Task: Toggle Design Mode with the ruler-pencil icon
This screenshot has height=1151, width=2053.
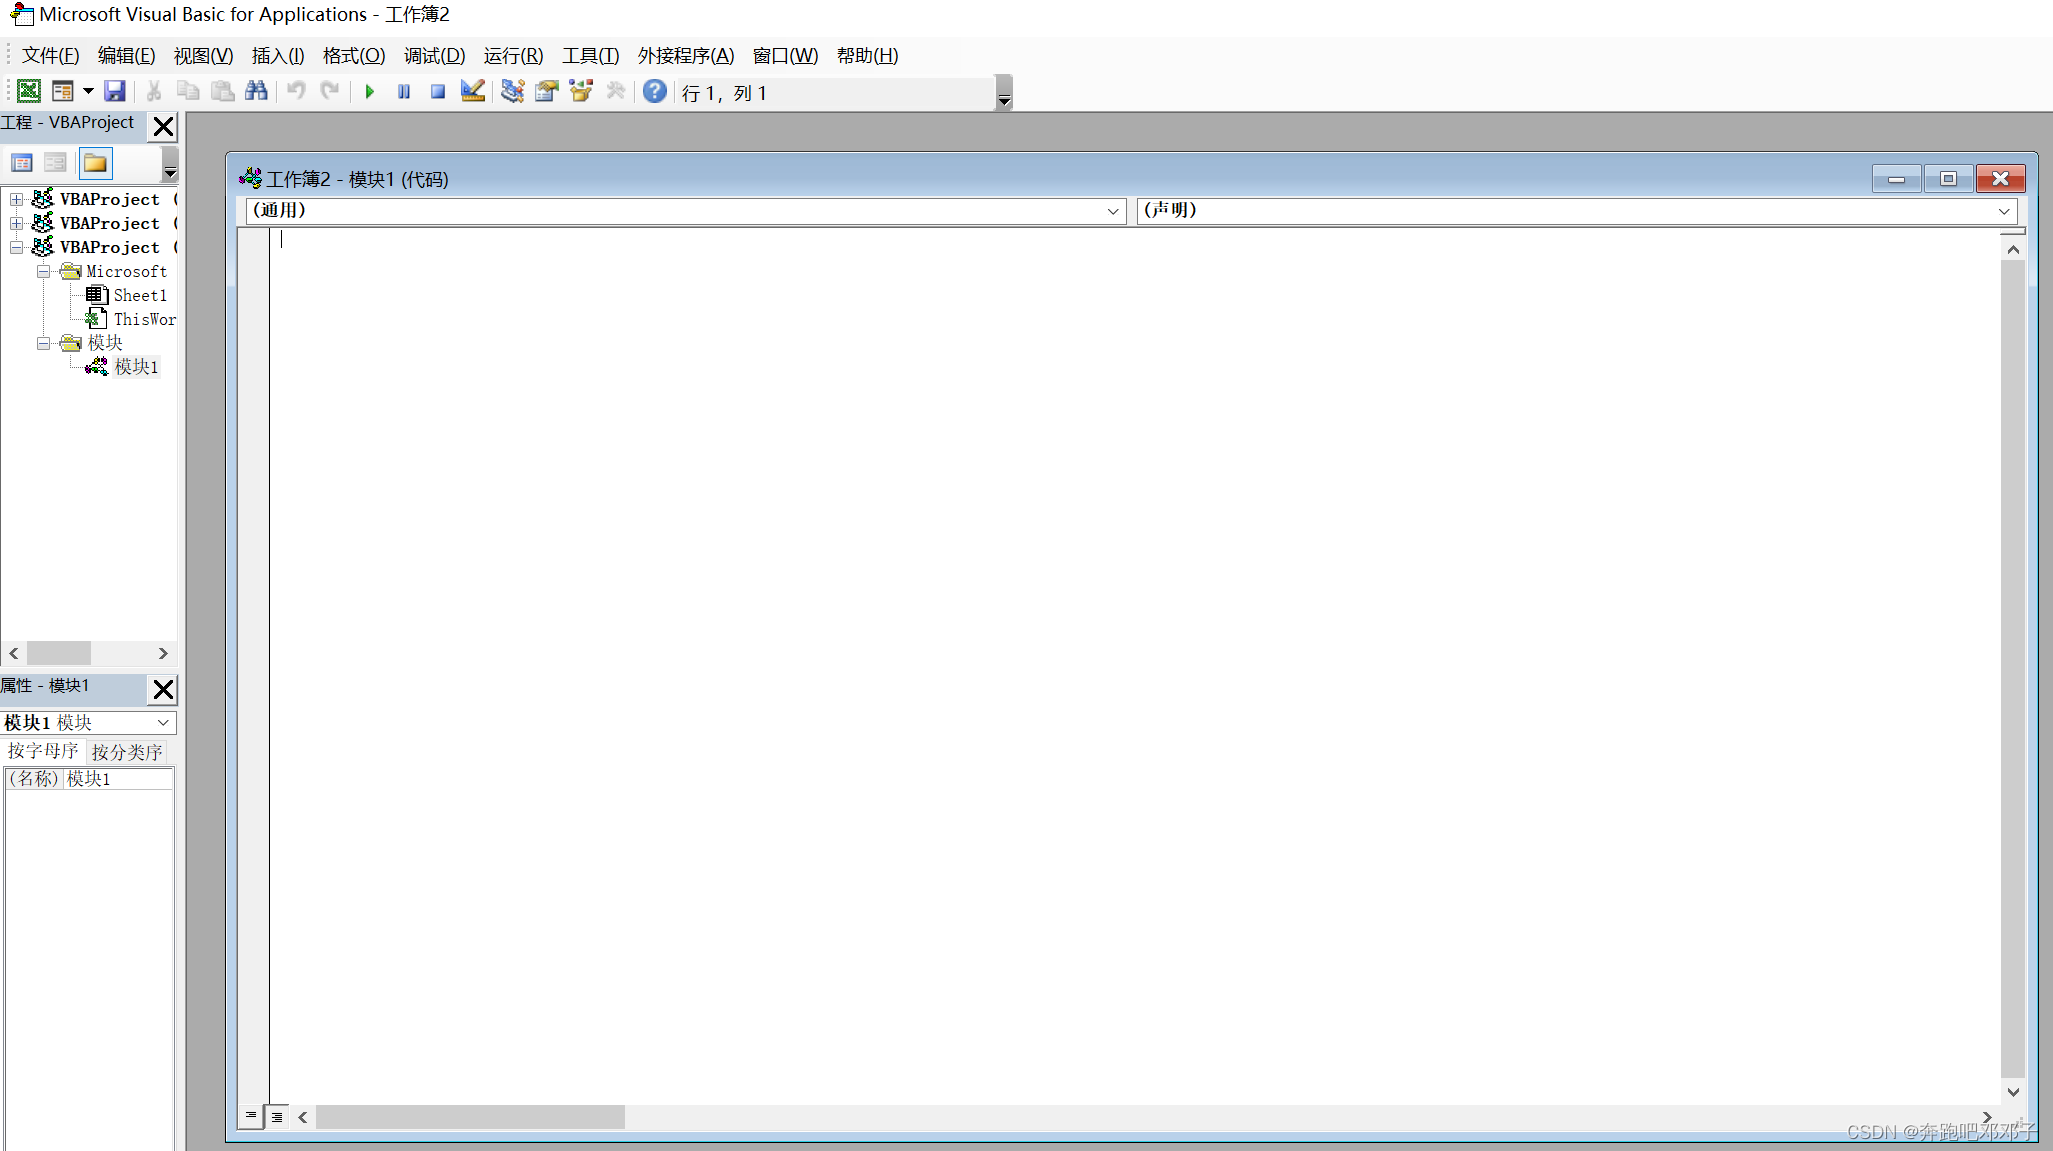Action: point(473,91)
